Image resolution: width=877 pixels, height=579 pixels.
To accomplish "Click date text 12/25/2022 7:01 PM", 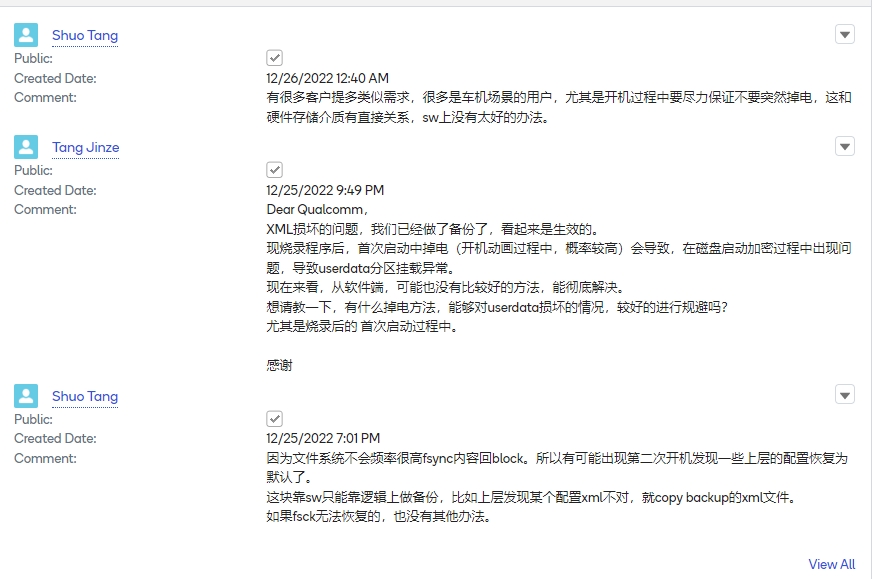I will pyautogui.click(x=323, y=438).
